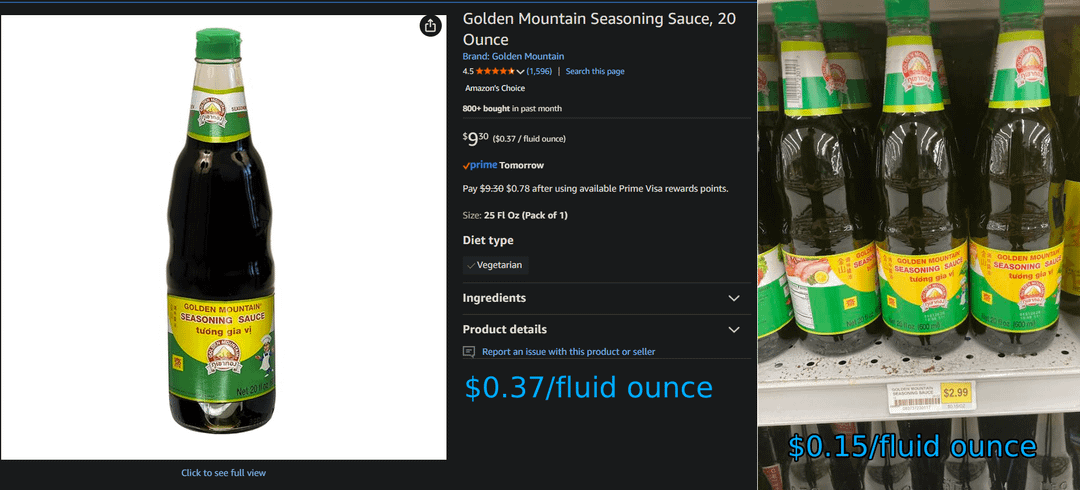
Task: View the 1,596 customer reviews
Action: tap(539, 72)
